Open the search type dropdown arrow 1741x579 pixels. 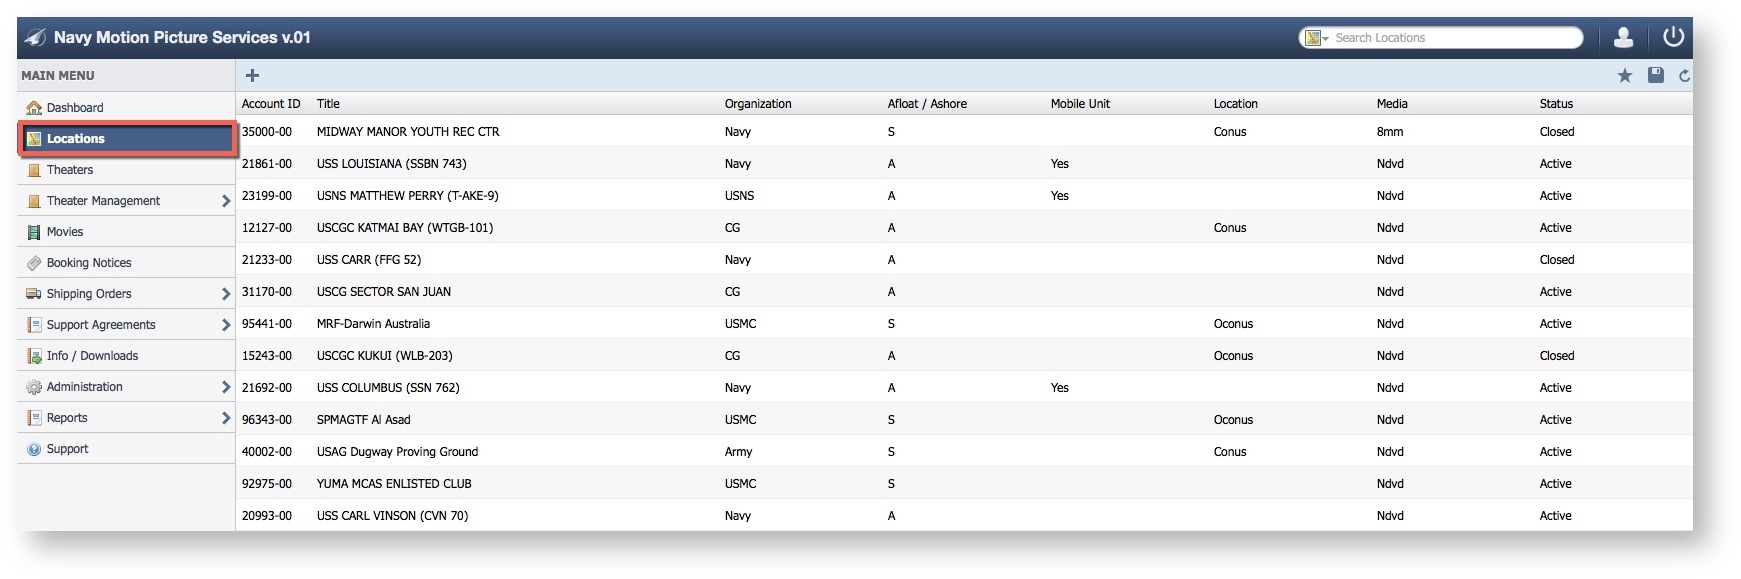pos(1325,39)
